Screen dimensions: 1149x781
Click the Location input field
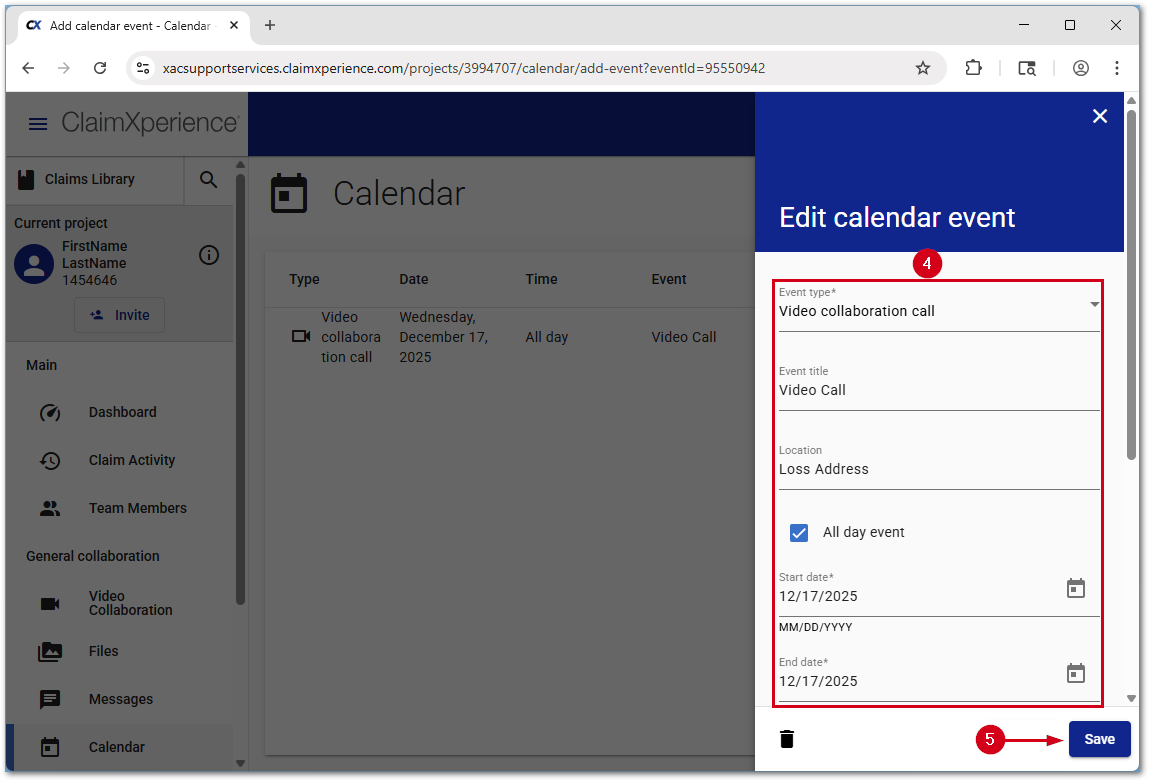[938, 470]
